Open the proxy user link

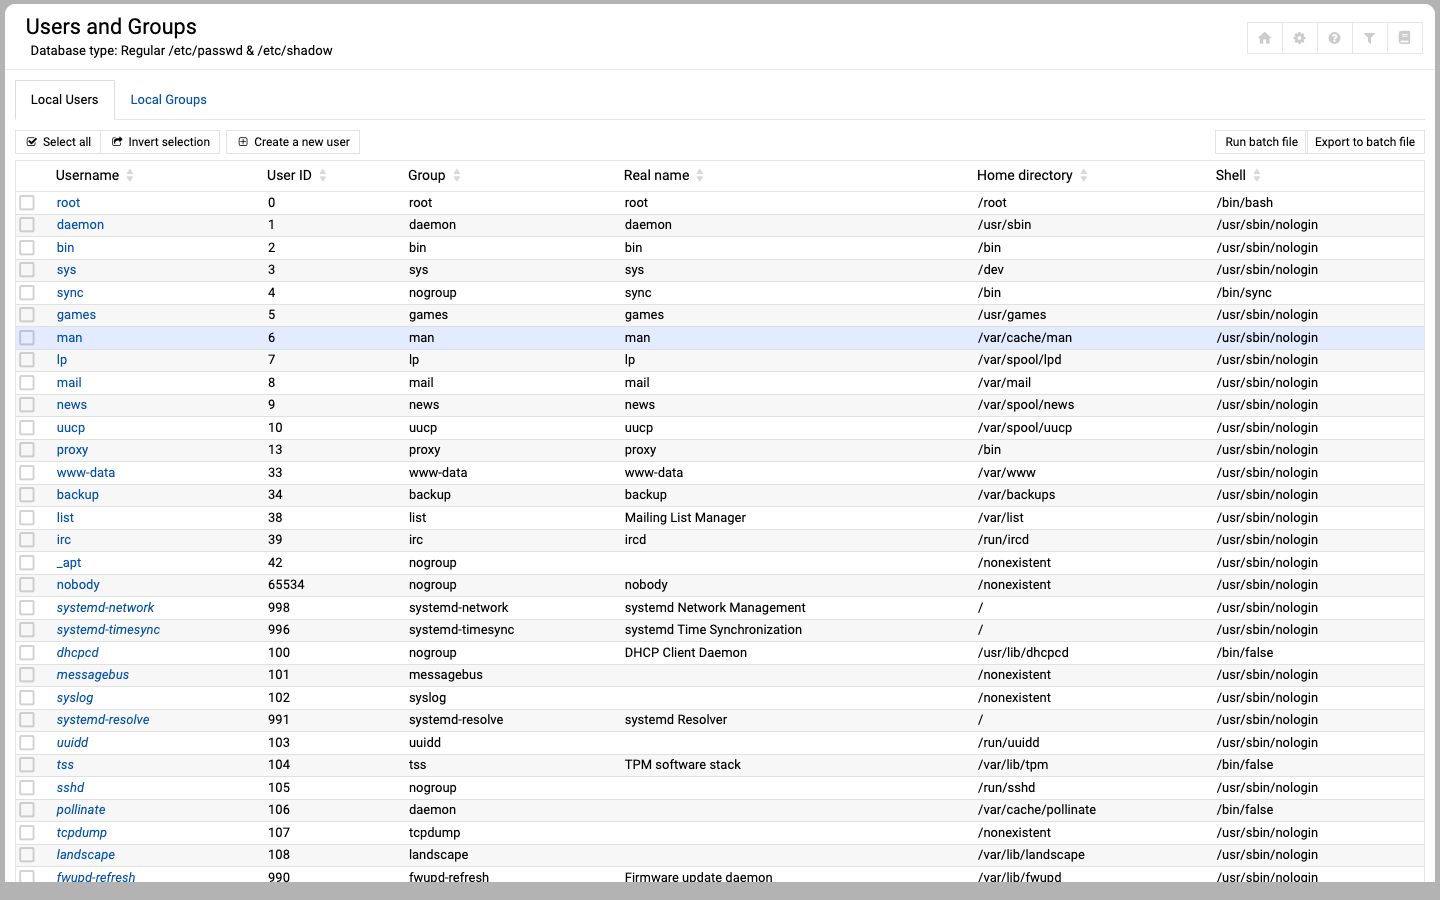click(72, 450)
